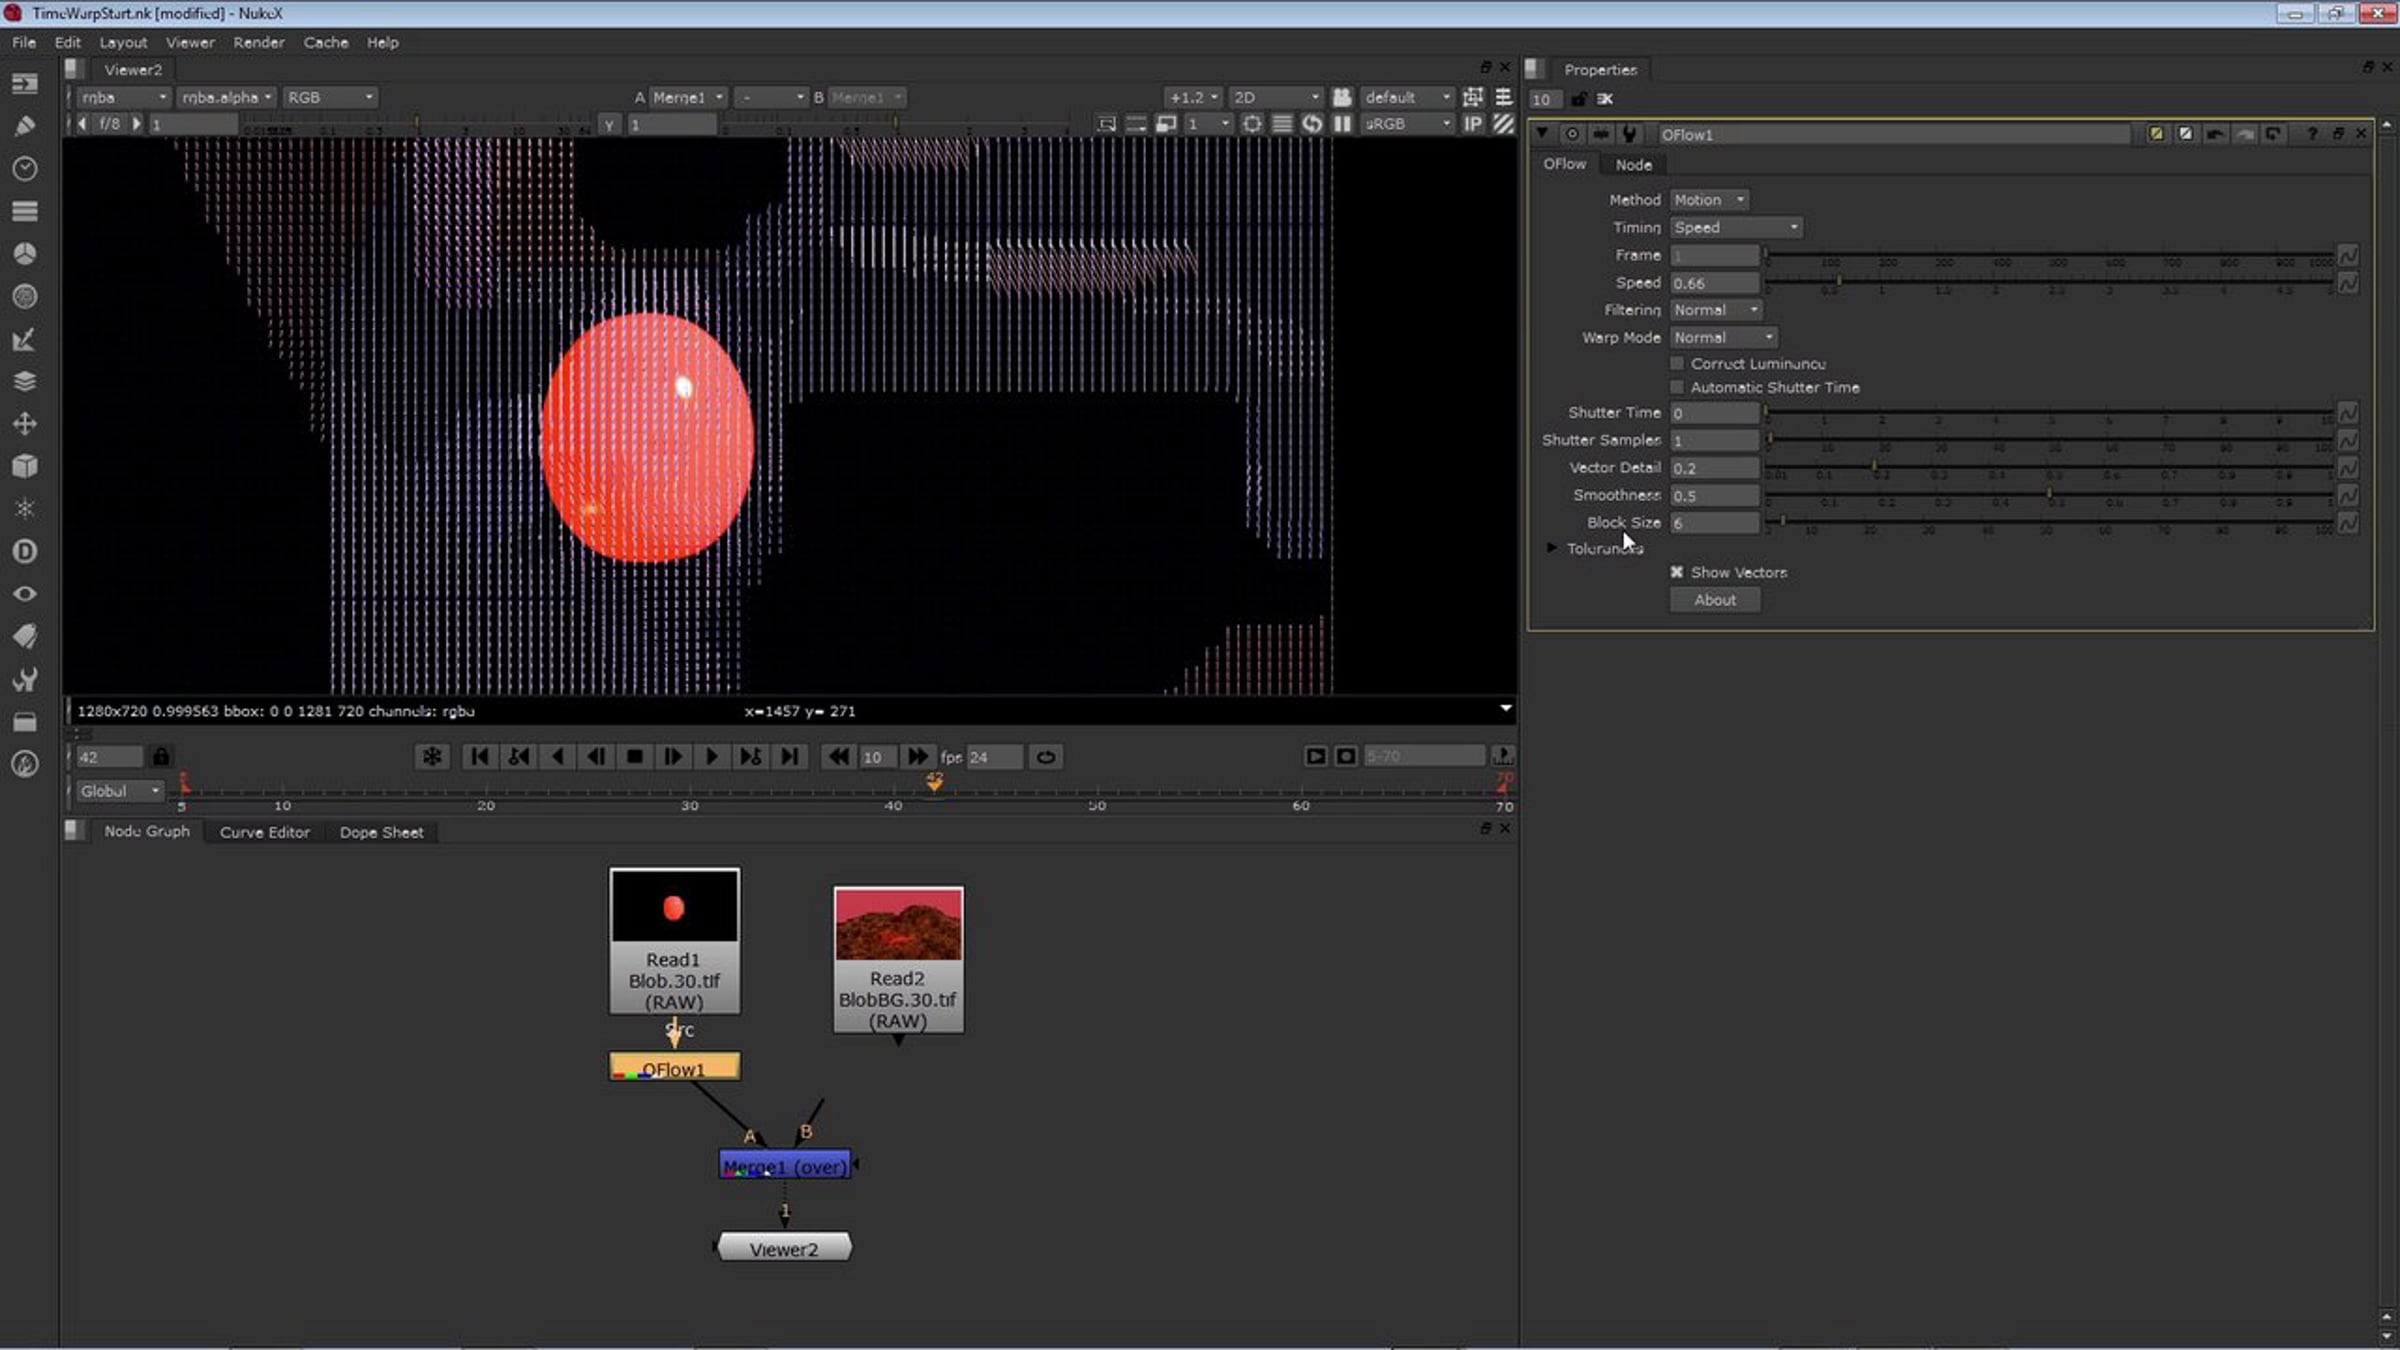Toggle the IP input process button
The height and width of the screenshot is (1350, 2400).
tap(1472, 124)
